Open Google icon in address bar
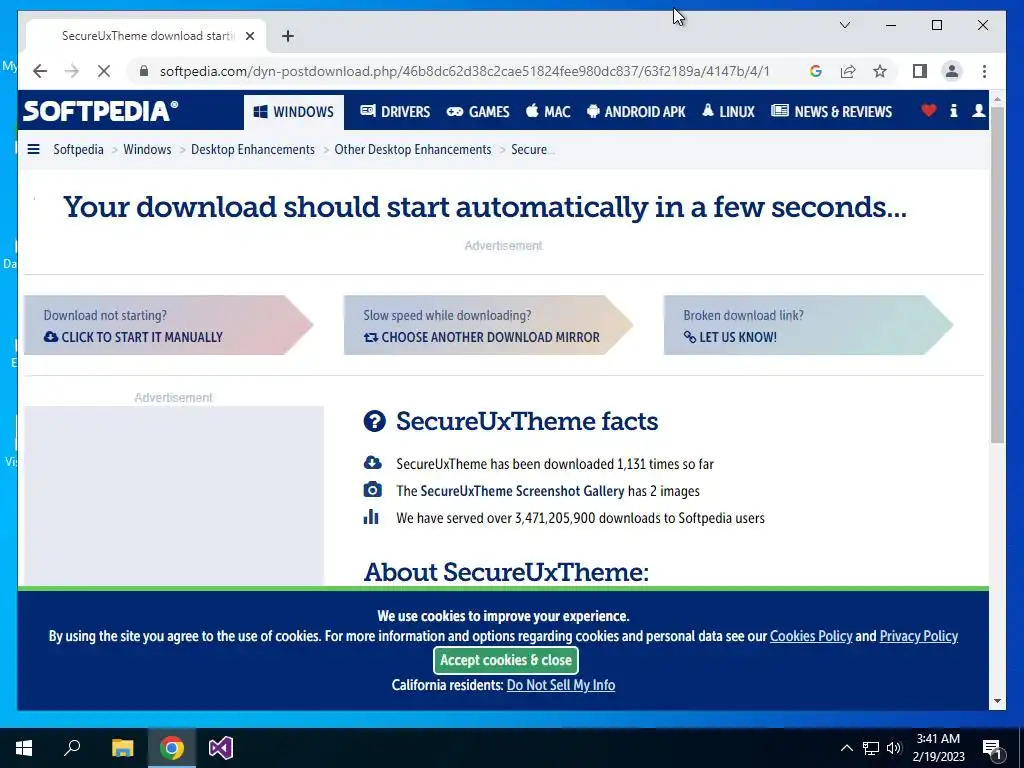The image size is (1024, 768). point(815,71)
